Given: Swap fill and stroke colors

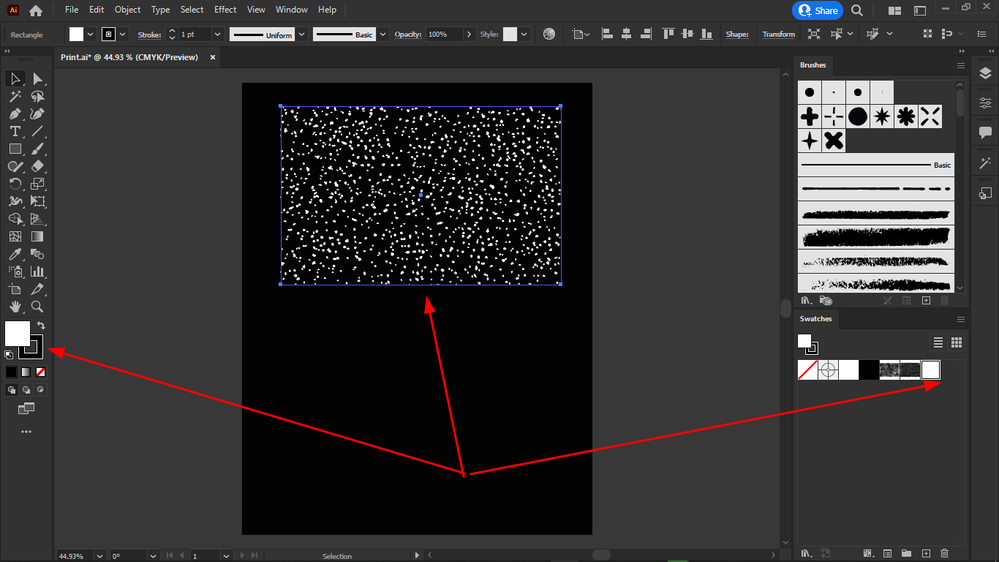Looking at the screenshot, I should (x=41, y=326).
